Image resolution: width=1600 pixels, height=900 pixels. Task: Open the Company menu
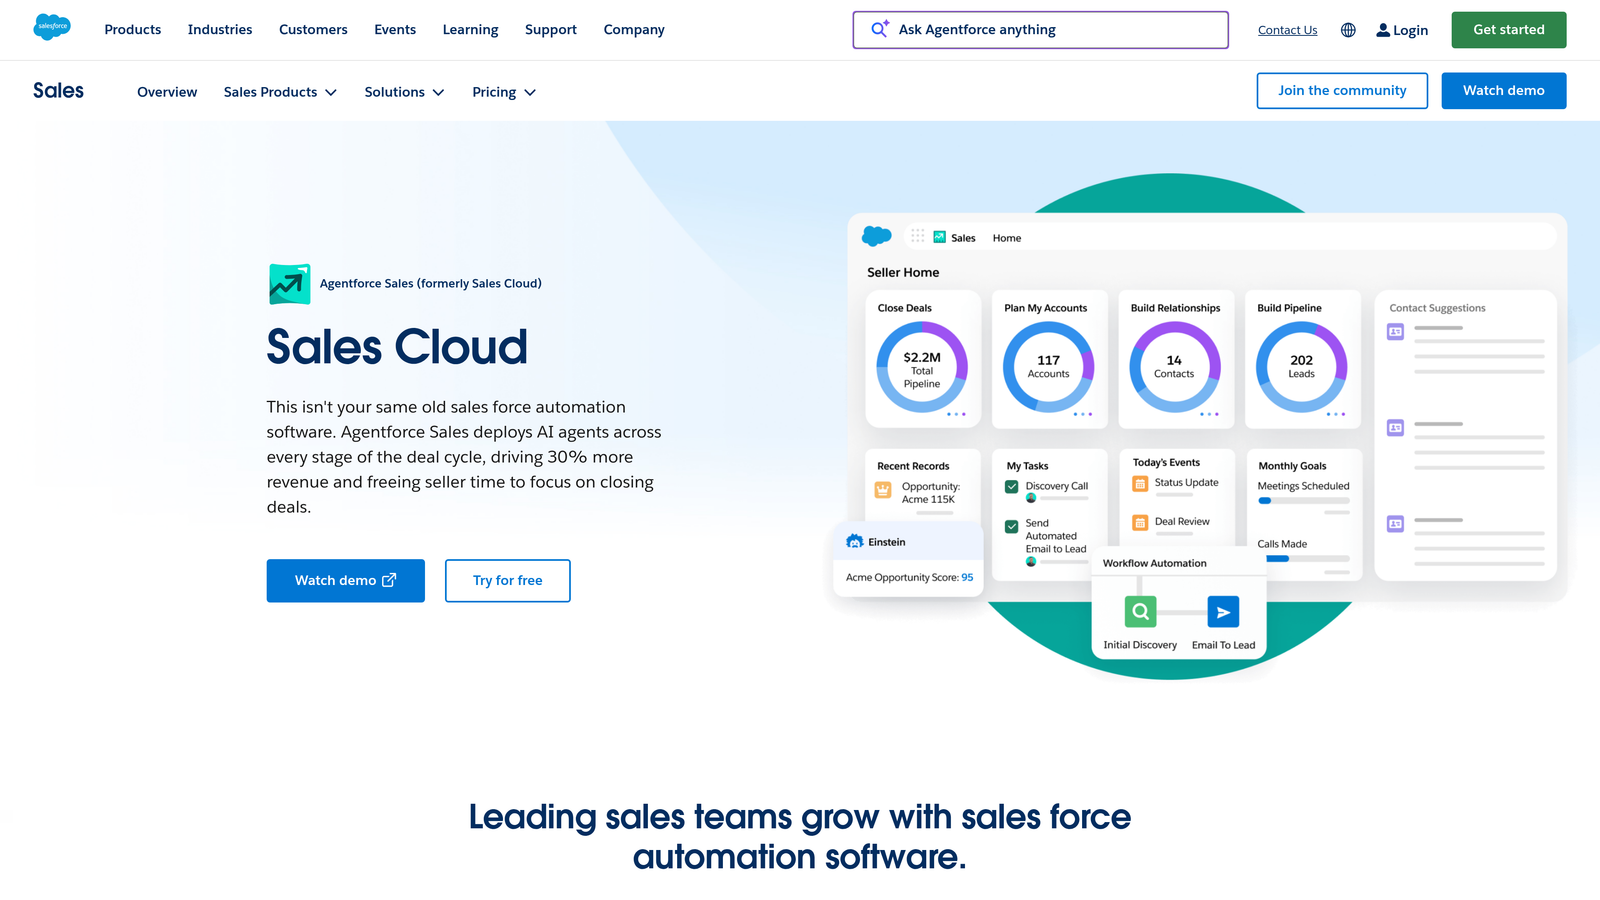634,30
